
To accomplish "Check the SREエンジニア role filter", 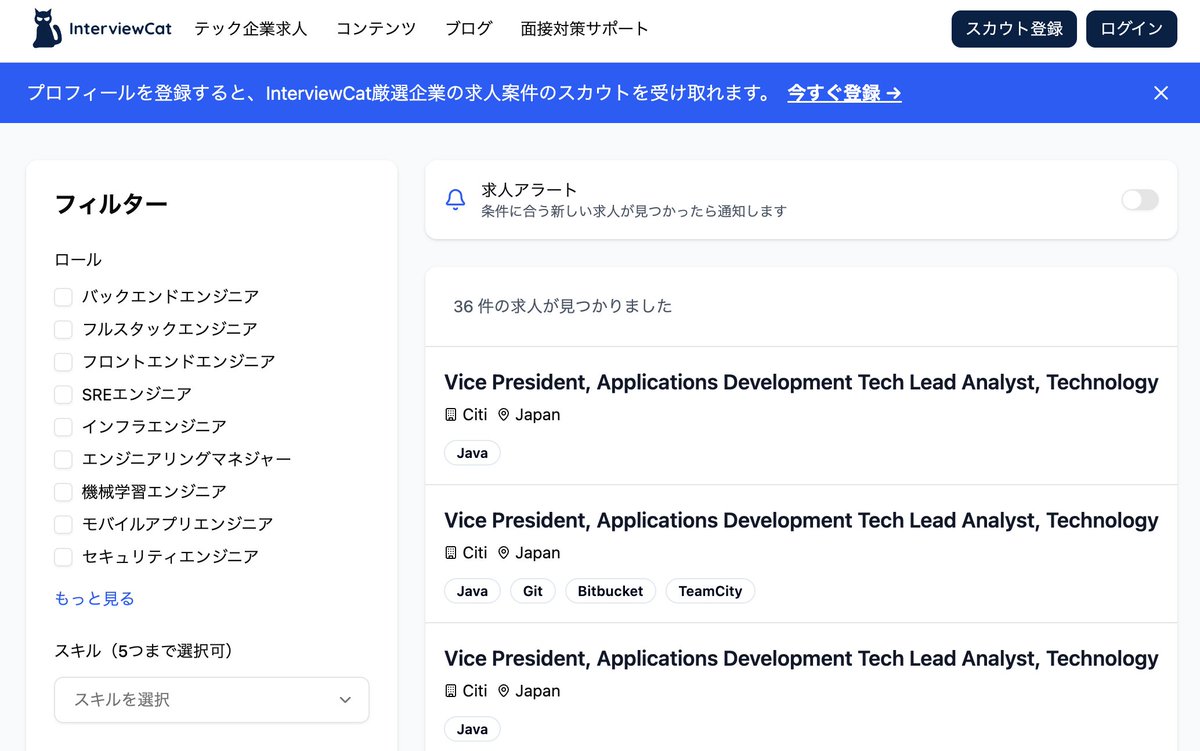I will tap(63, 394).
